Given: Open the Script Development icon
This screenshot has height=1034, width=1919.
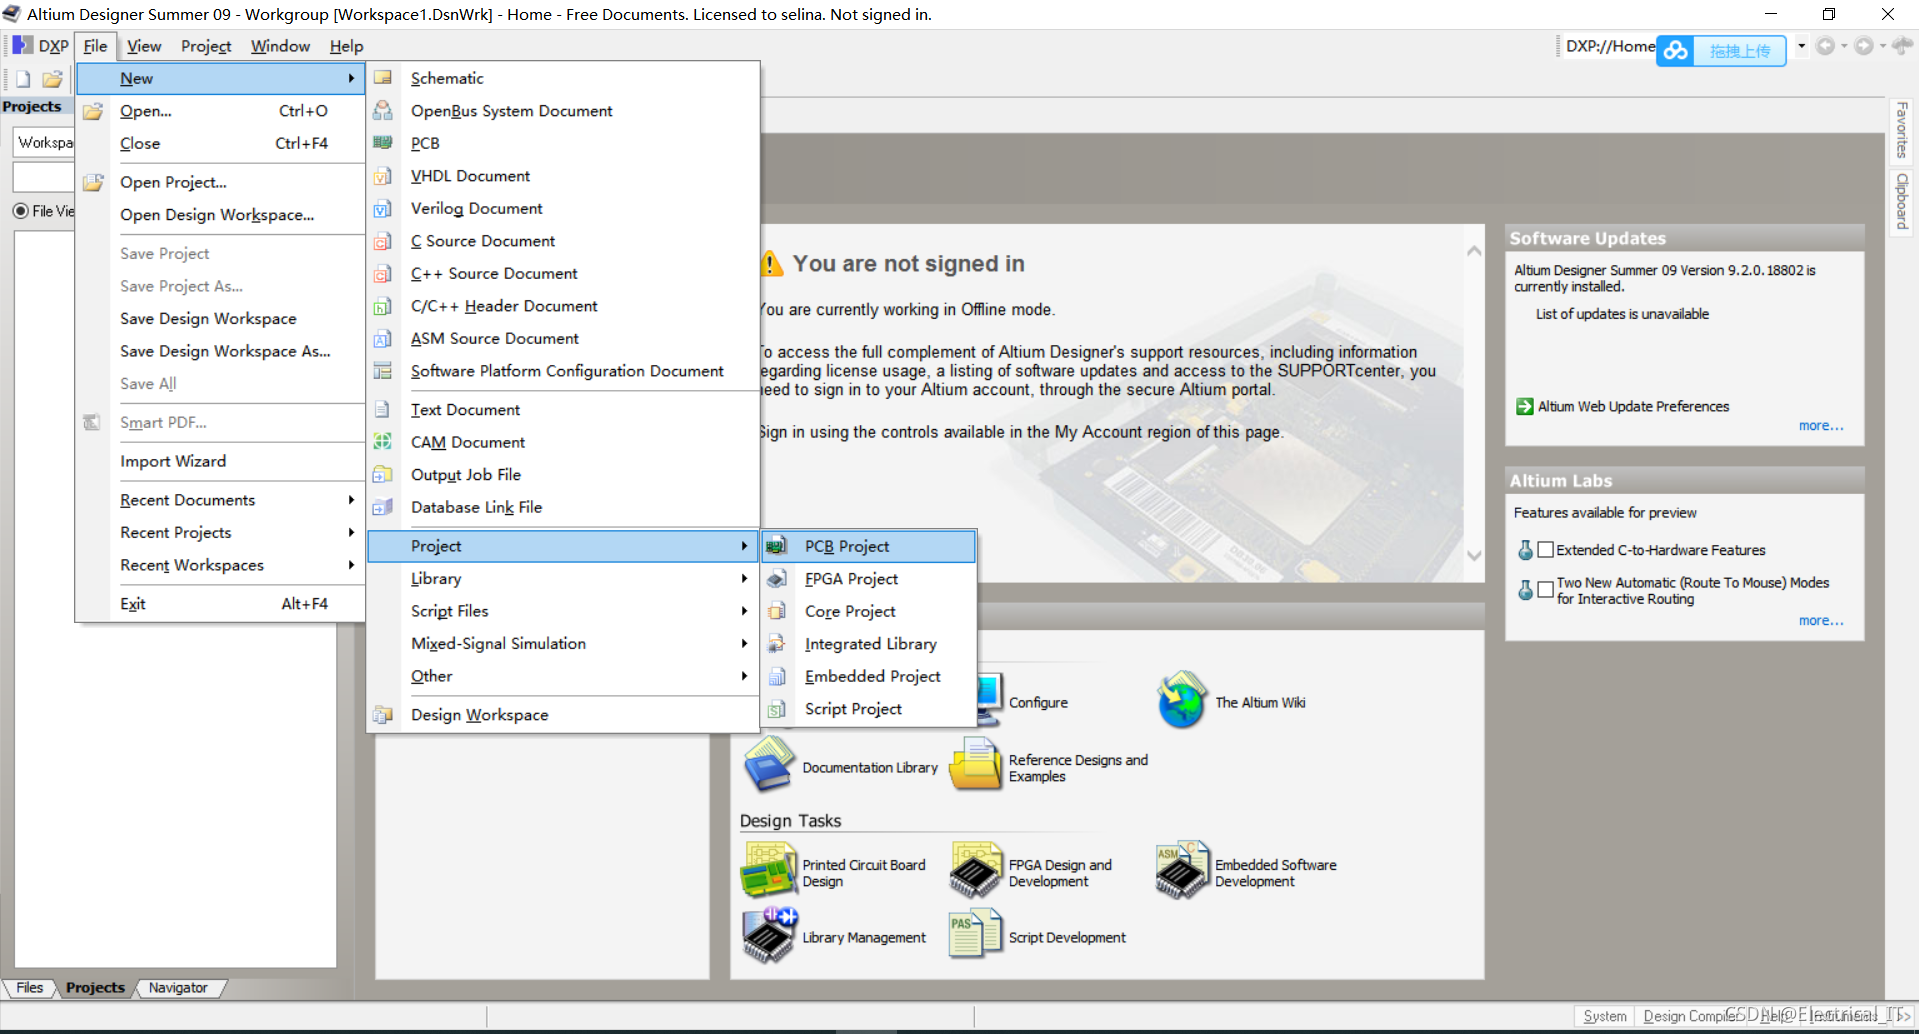Looking at the screenshot, I should [975, 933].
